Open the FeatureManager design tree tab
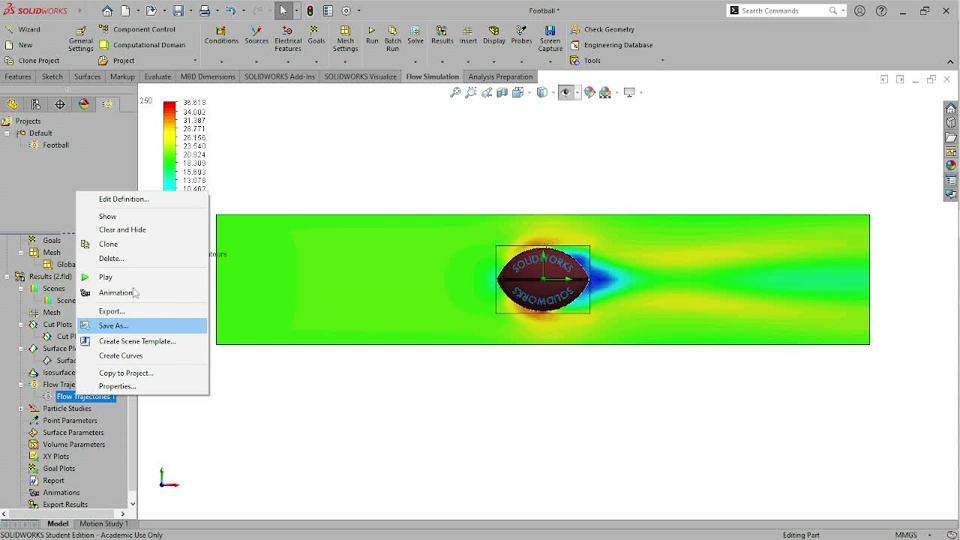960x540 pixels. (12, 104)
